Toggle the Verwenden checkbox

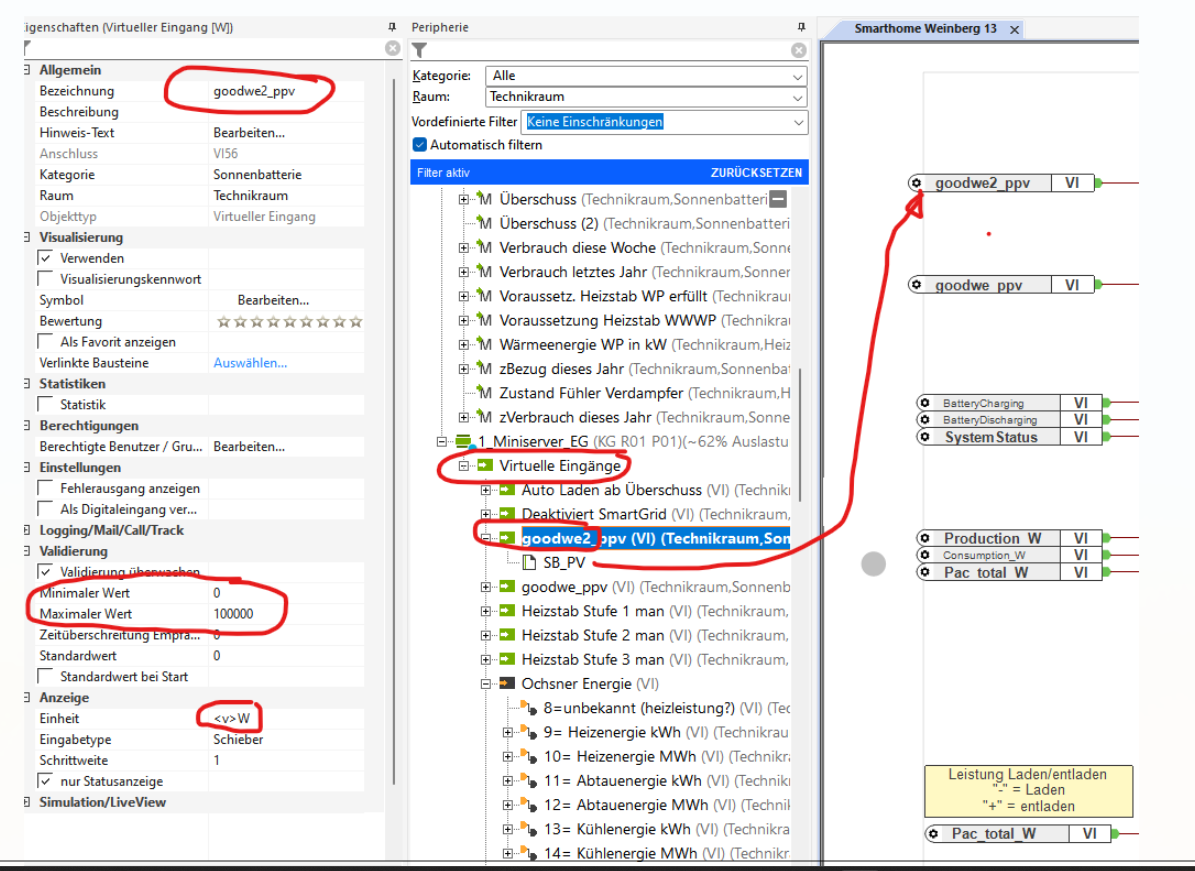(x=46, y=258)
